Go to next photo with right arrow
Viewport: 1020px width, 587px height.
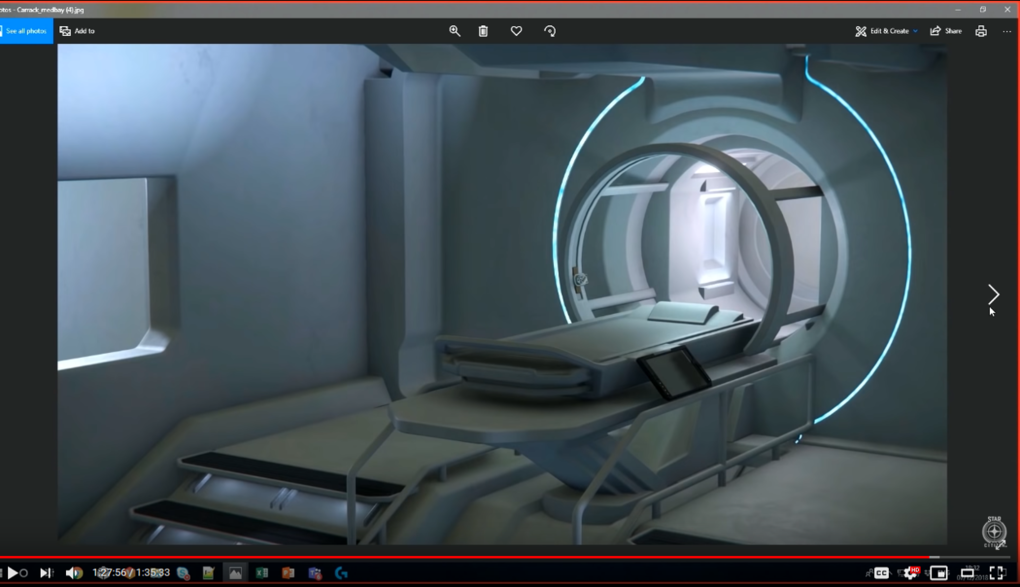993,294
